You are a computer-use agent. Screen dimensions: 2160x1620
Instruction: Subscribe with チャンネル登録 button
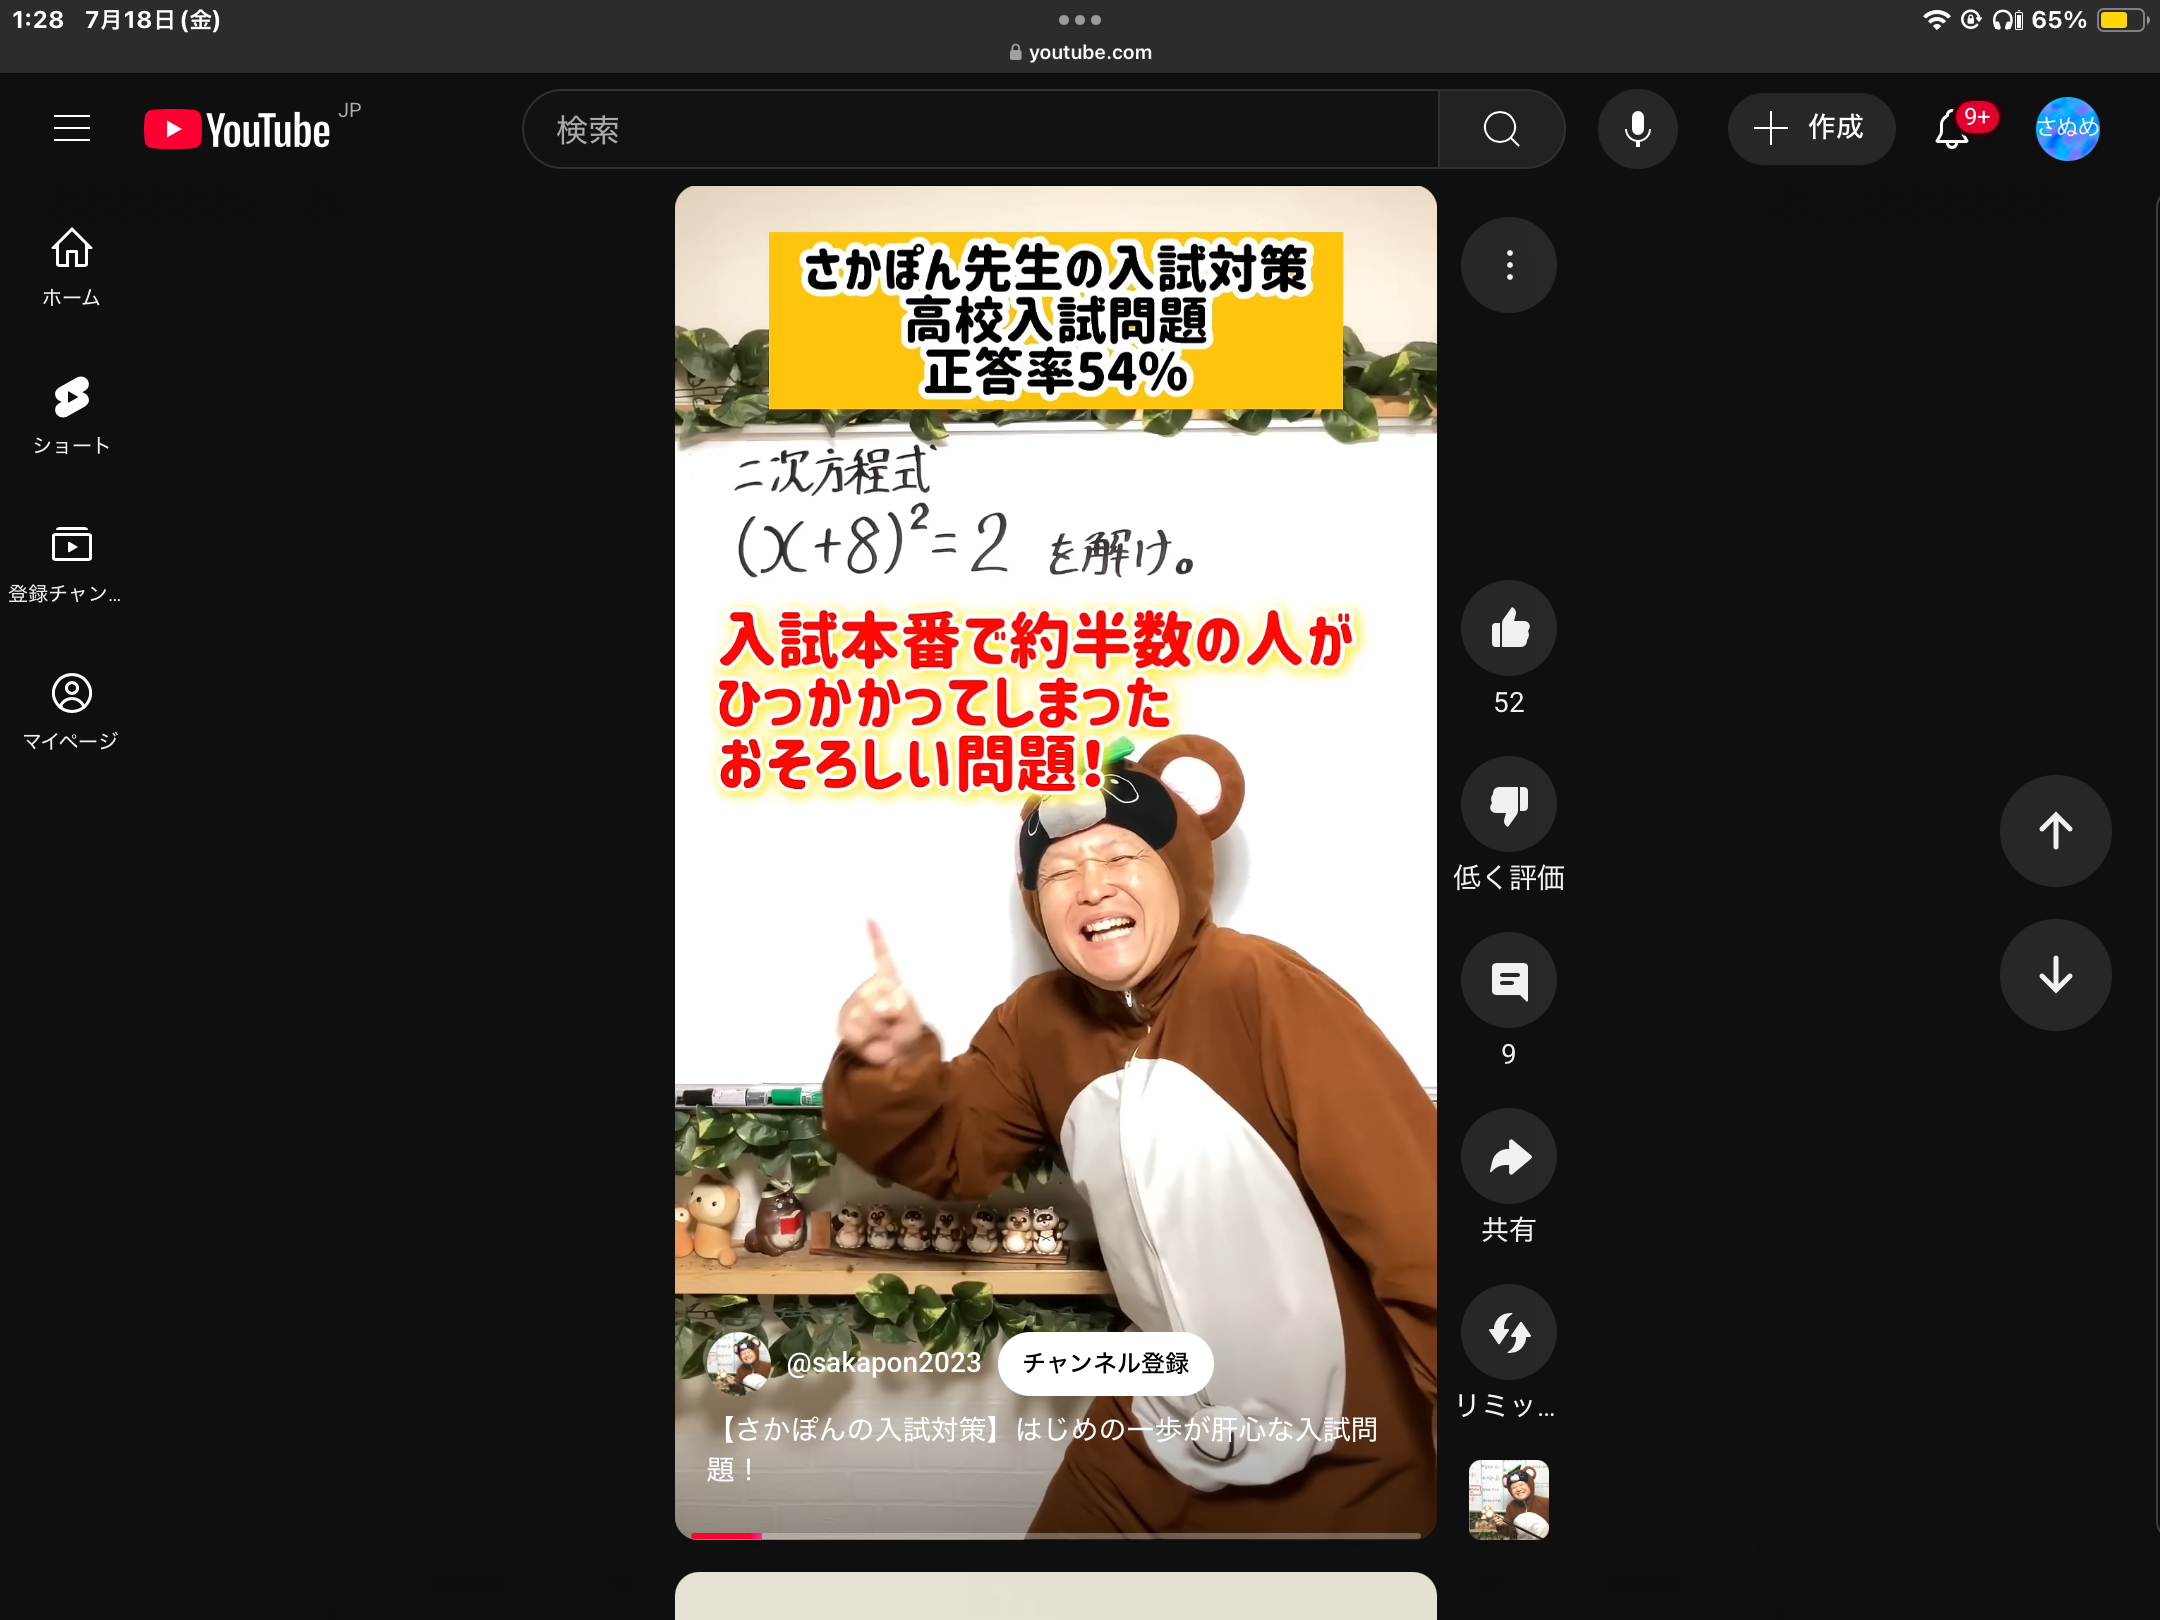[1105, 1363]
